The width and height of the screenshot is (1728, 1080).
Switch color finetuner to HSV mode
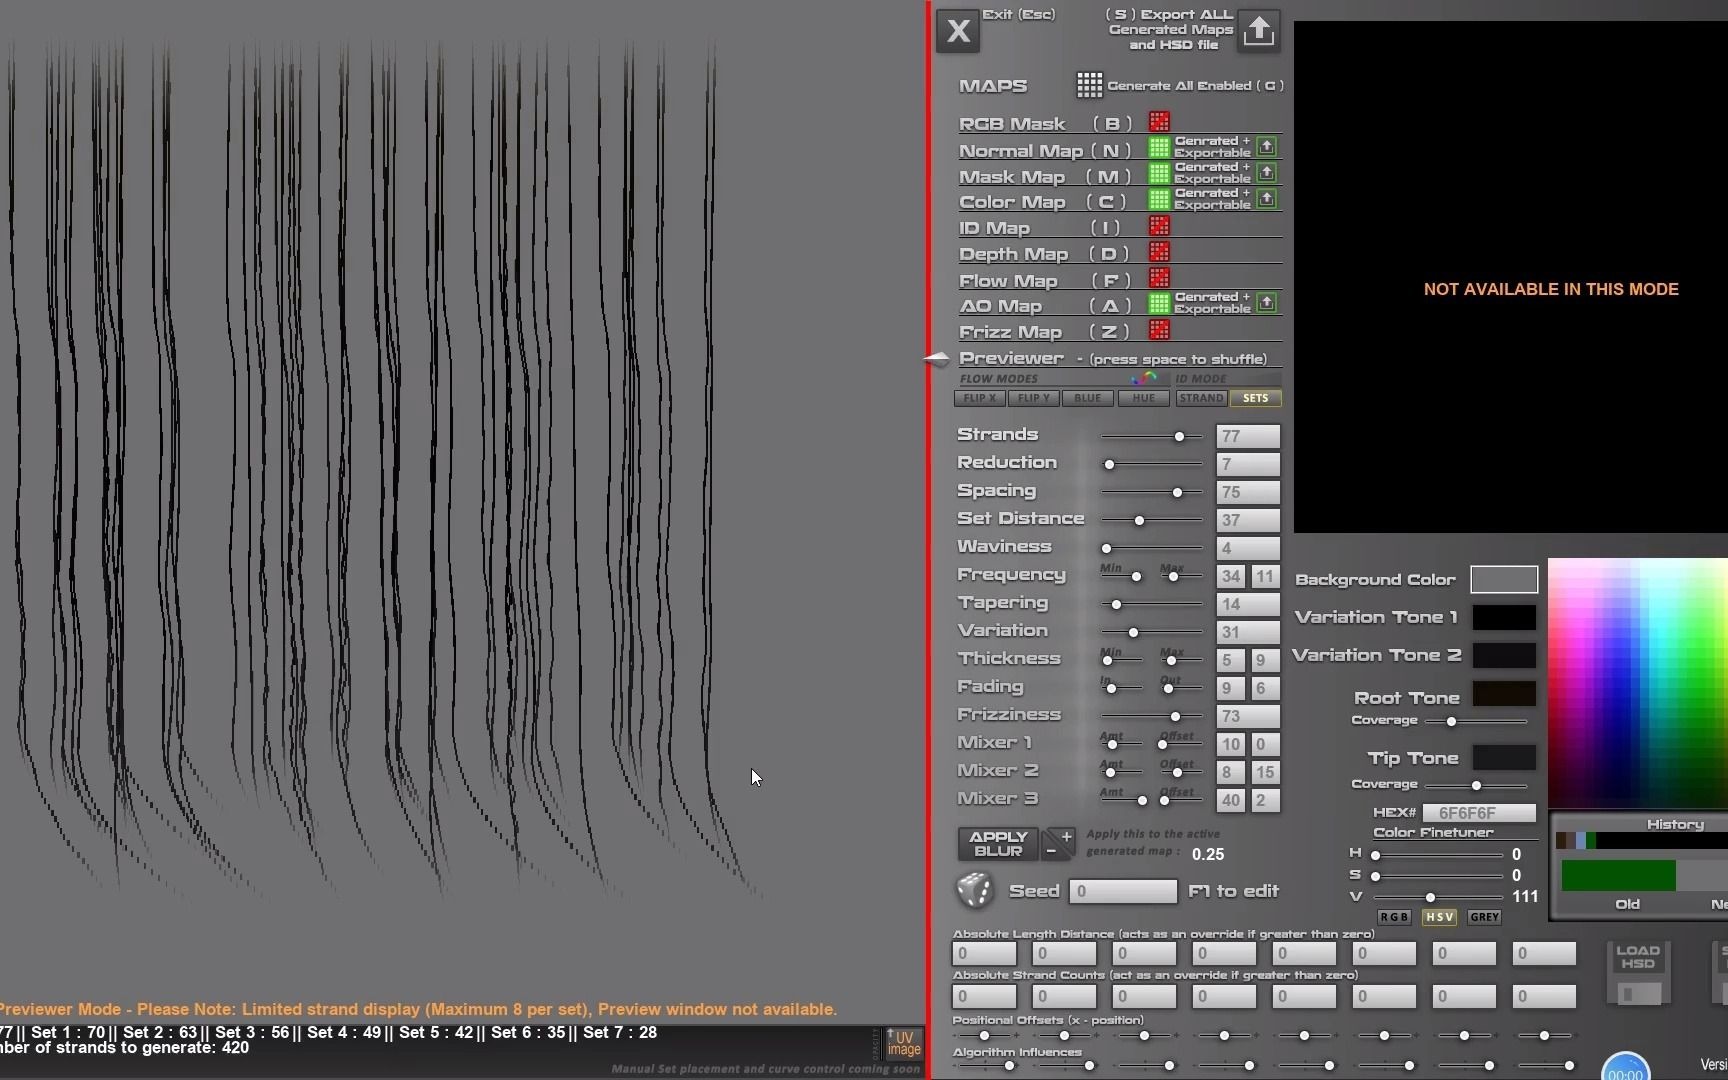point(1440,917)
